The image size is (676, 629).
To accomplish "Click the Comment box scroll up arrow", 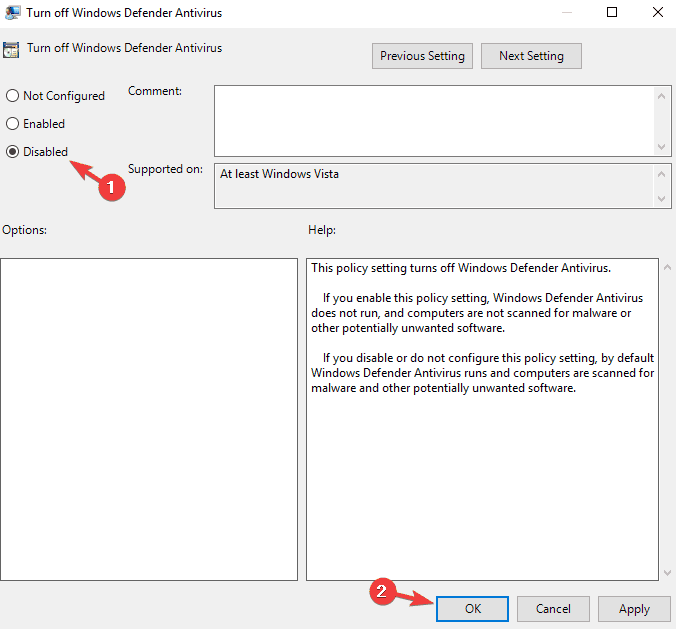I will 662,96.
